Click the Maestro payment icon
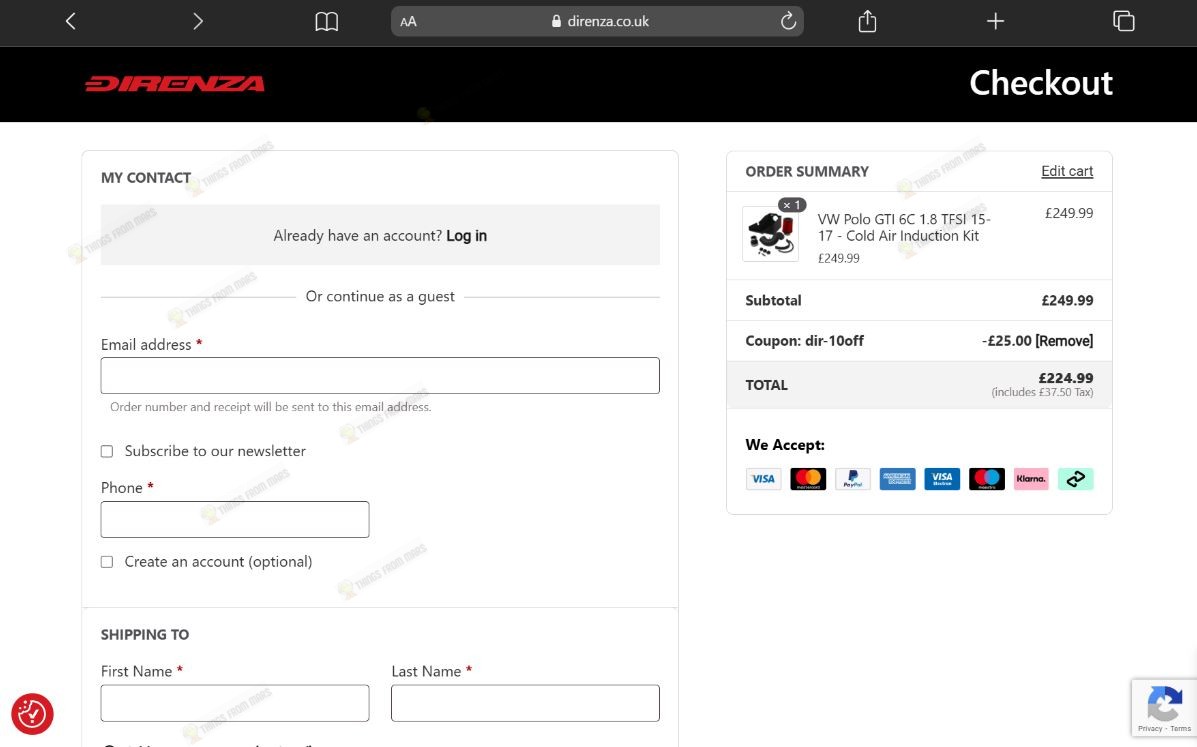This screenshot has width=1197, height=747. point(986,479)
